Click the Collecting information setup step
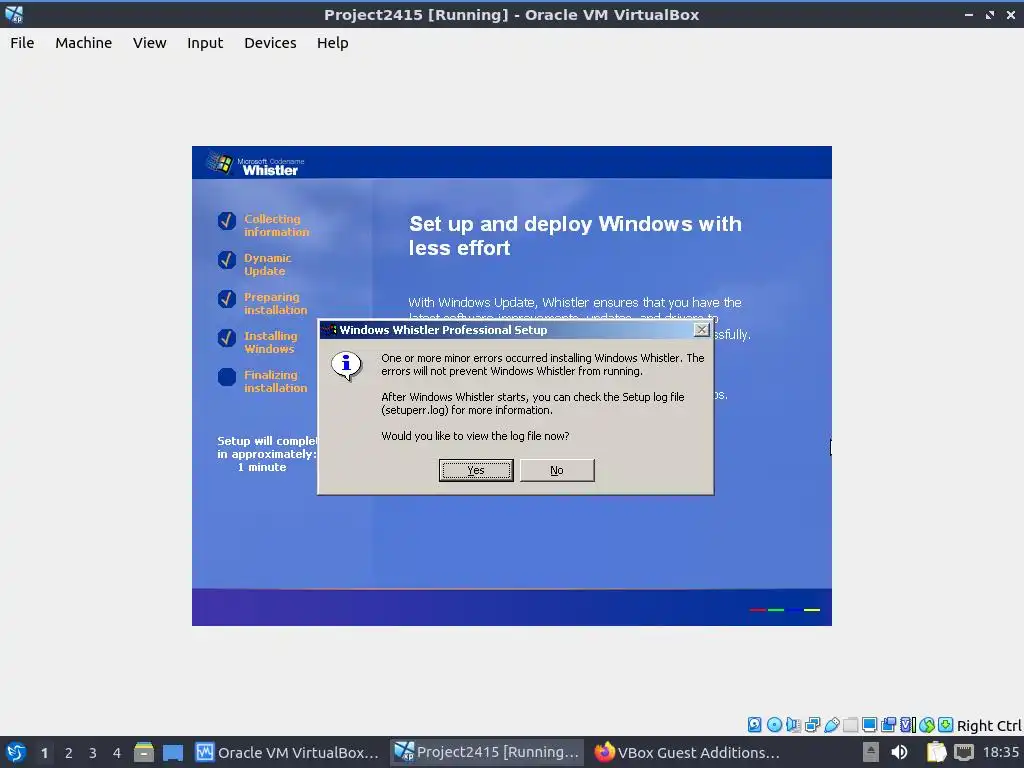Image resolution: width=1024 pixels, height=768 pixels. coord(264,225)
